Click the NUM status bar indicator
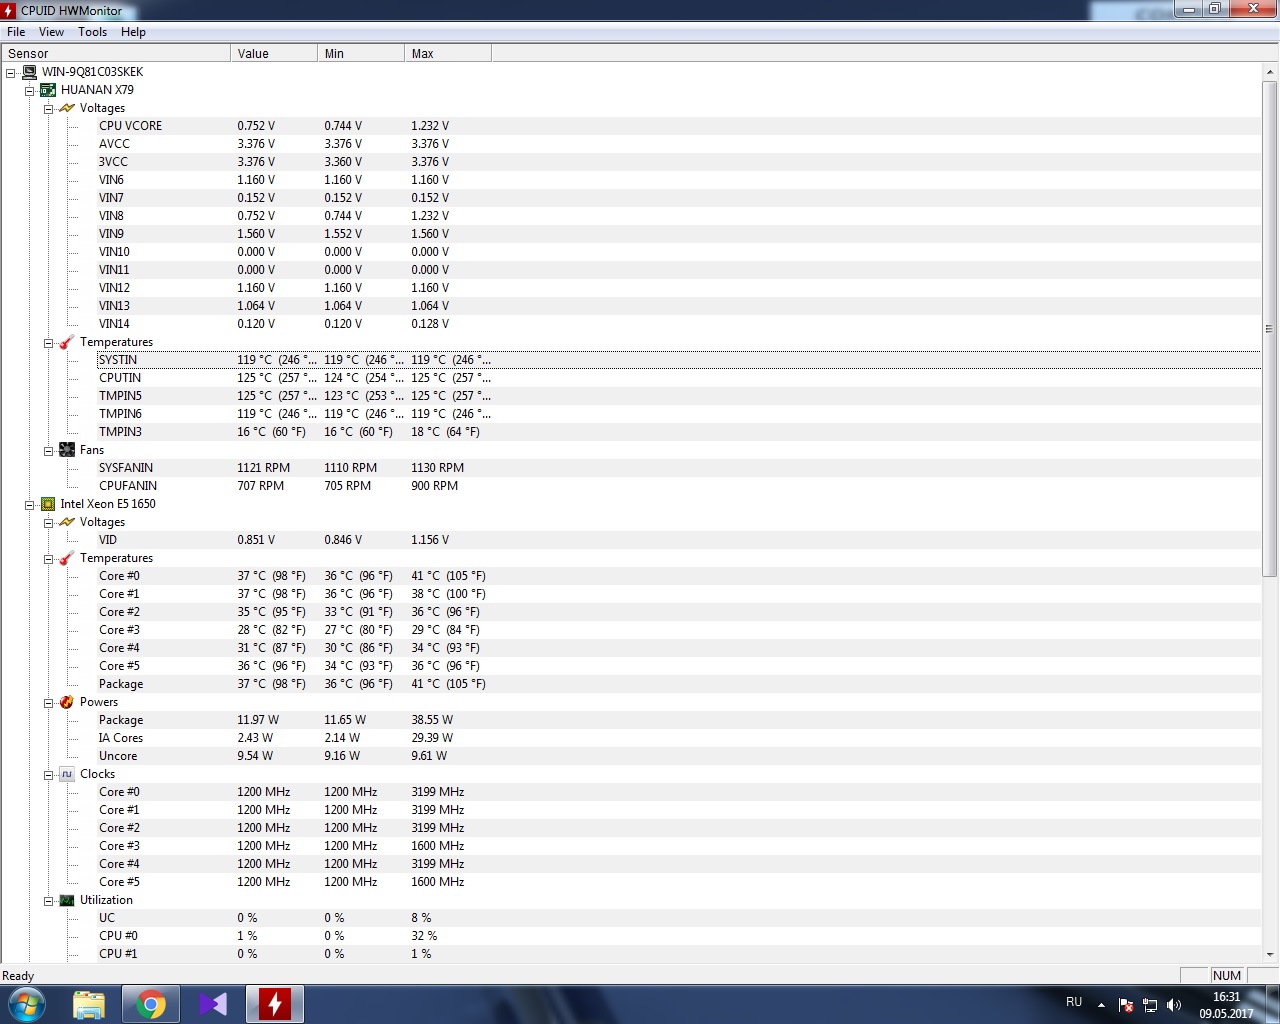This screenshot has width=1280, height=1024. pyautogui.click(x=1227, y=976)
